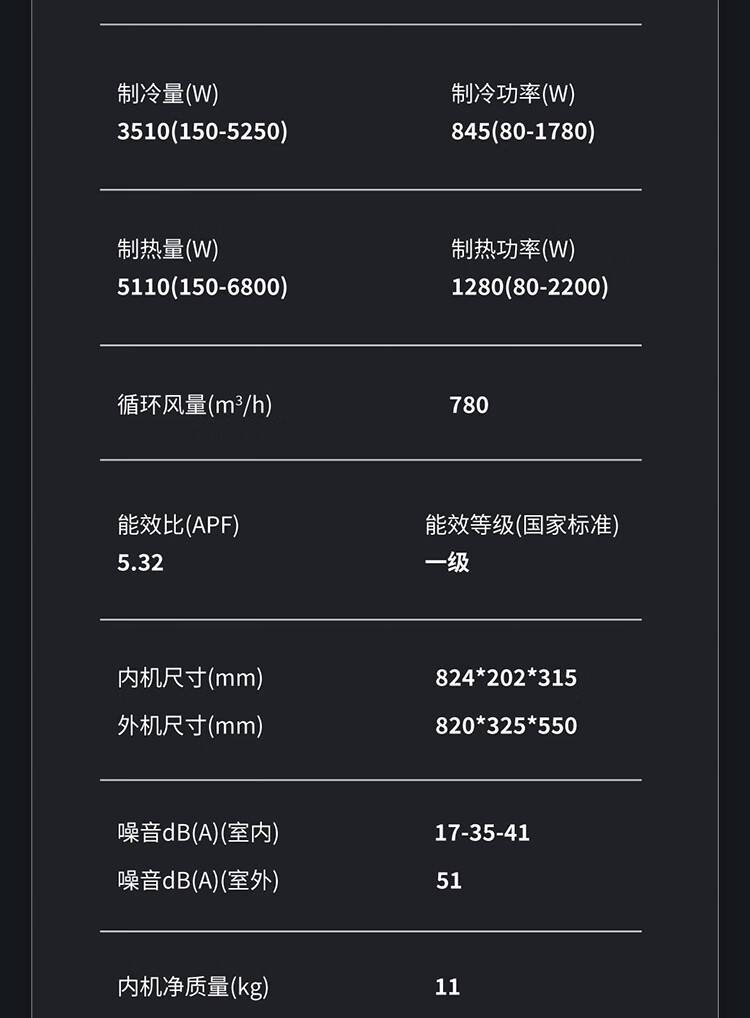Select the 780 airflow value
The height and width of the screenshot is (1018, 750).
[469, 405]
